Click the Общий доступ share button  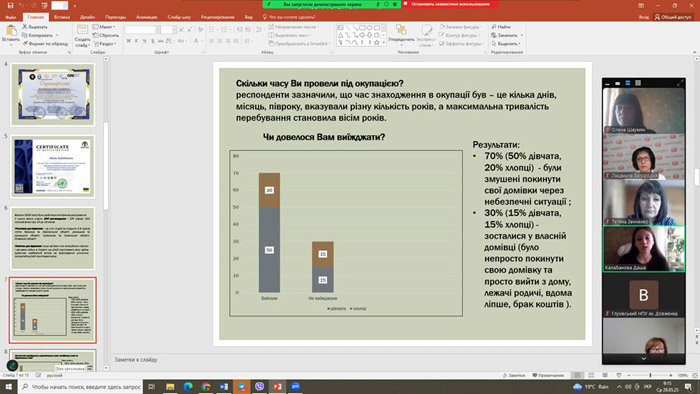point(673,17)
